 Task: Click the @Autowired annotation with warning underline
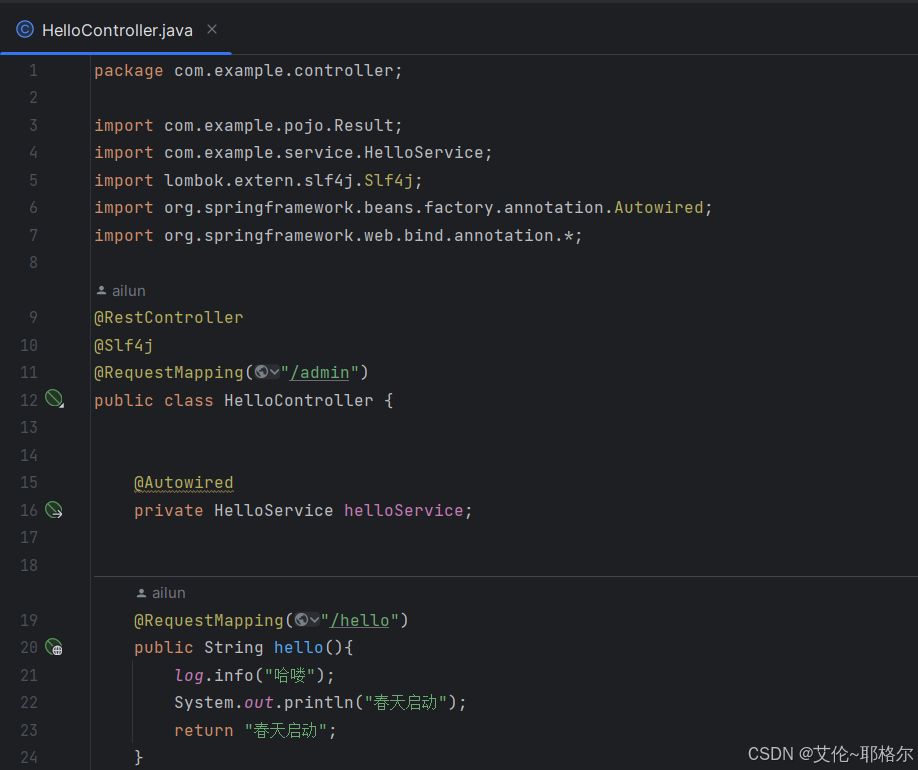tap(184, 482)
